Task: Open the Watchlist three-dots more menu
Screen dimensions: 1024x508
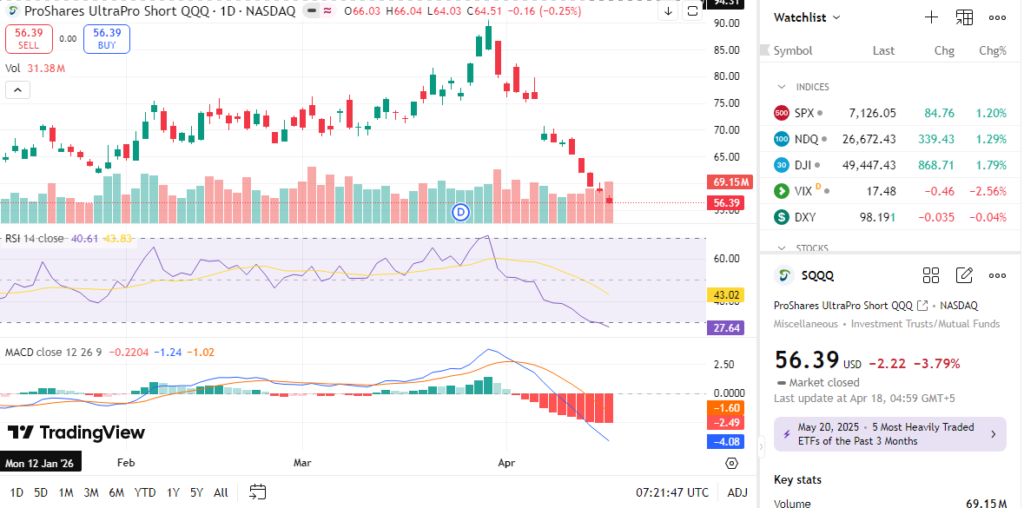Action: (x=997, y=17)
